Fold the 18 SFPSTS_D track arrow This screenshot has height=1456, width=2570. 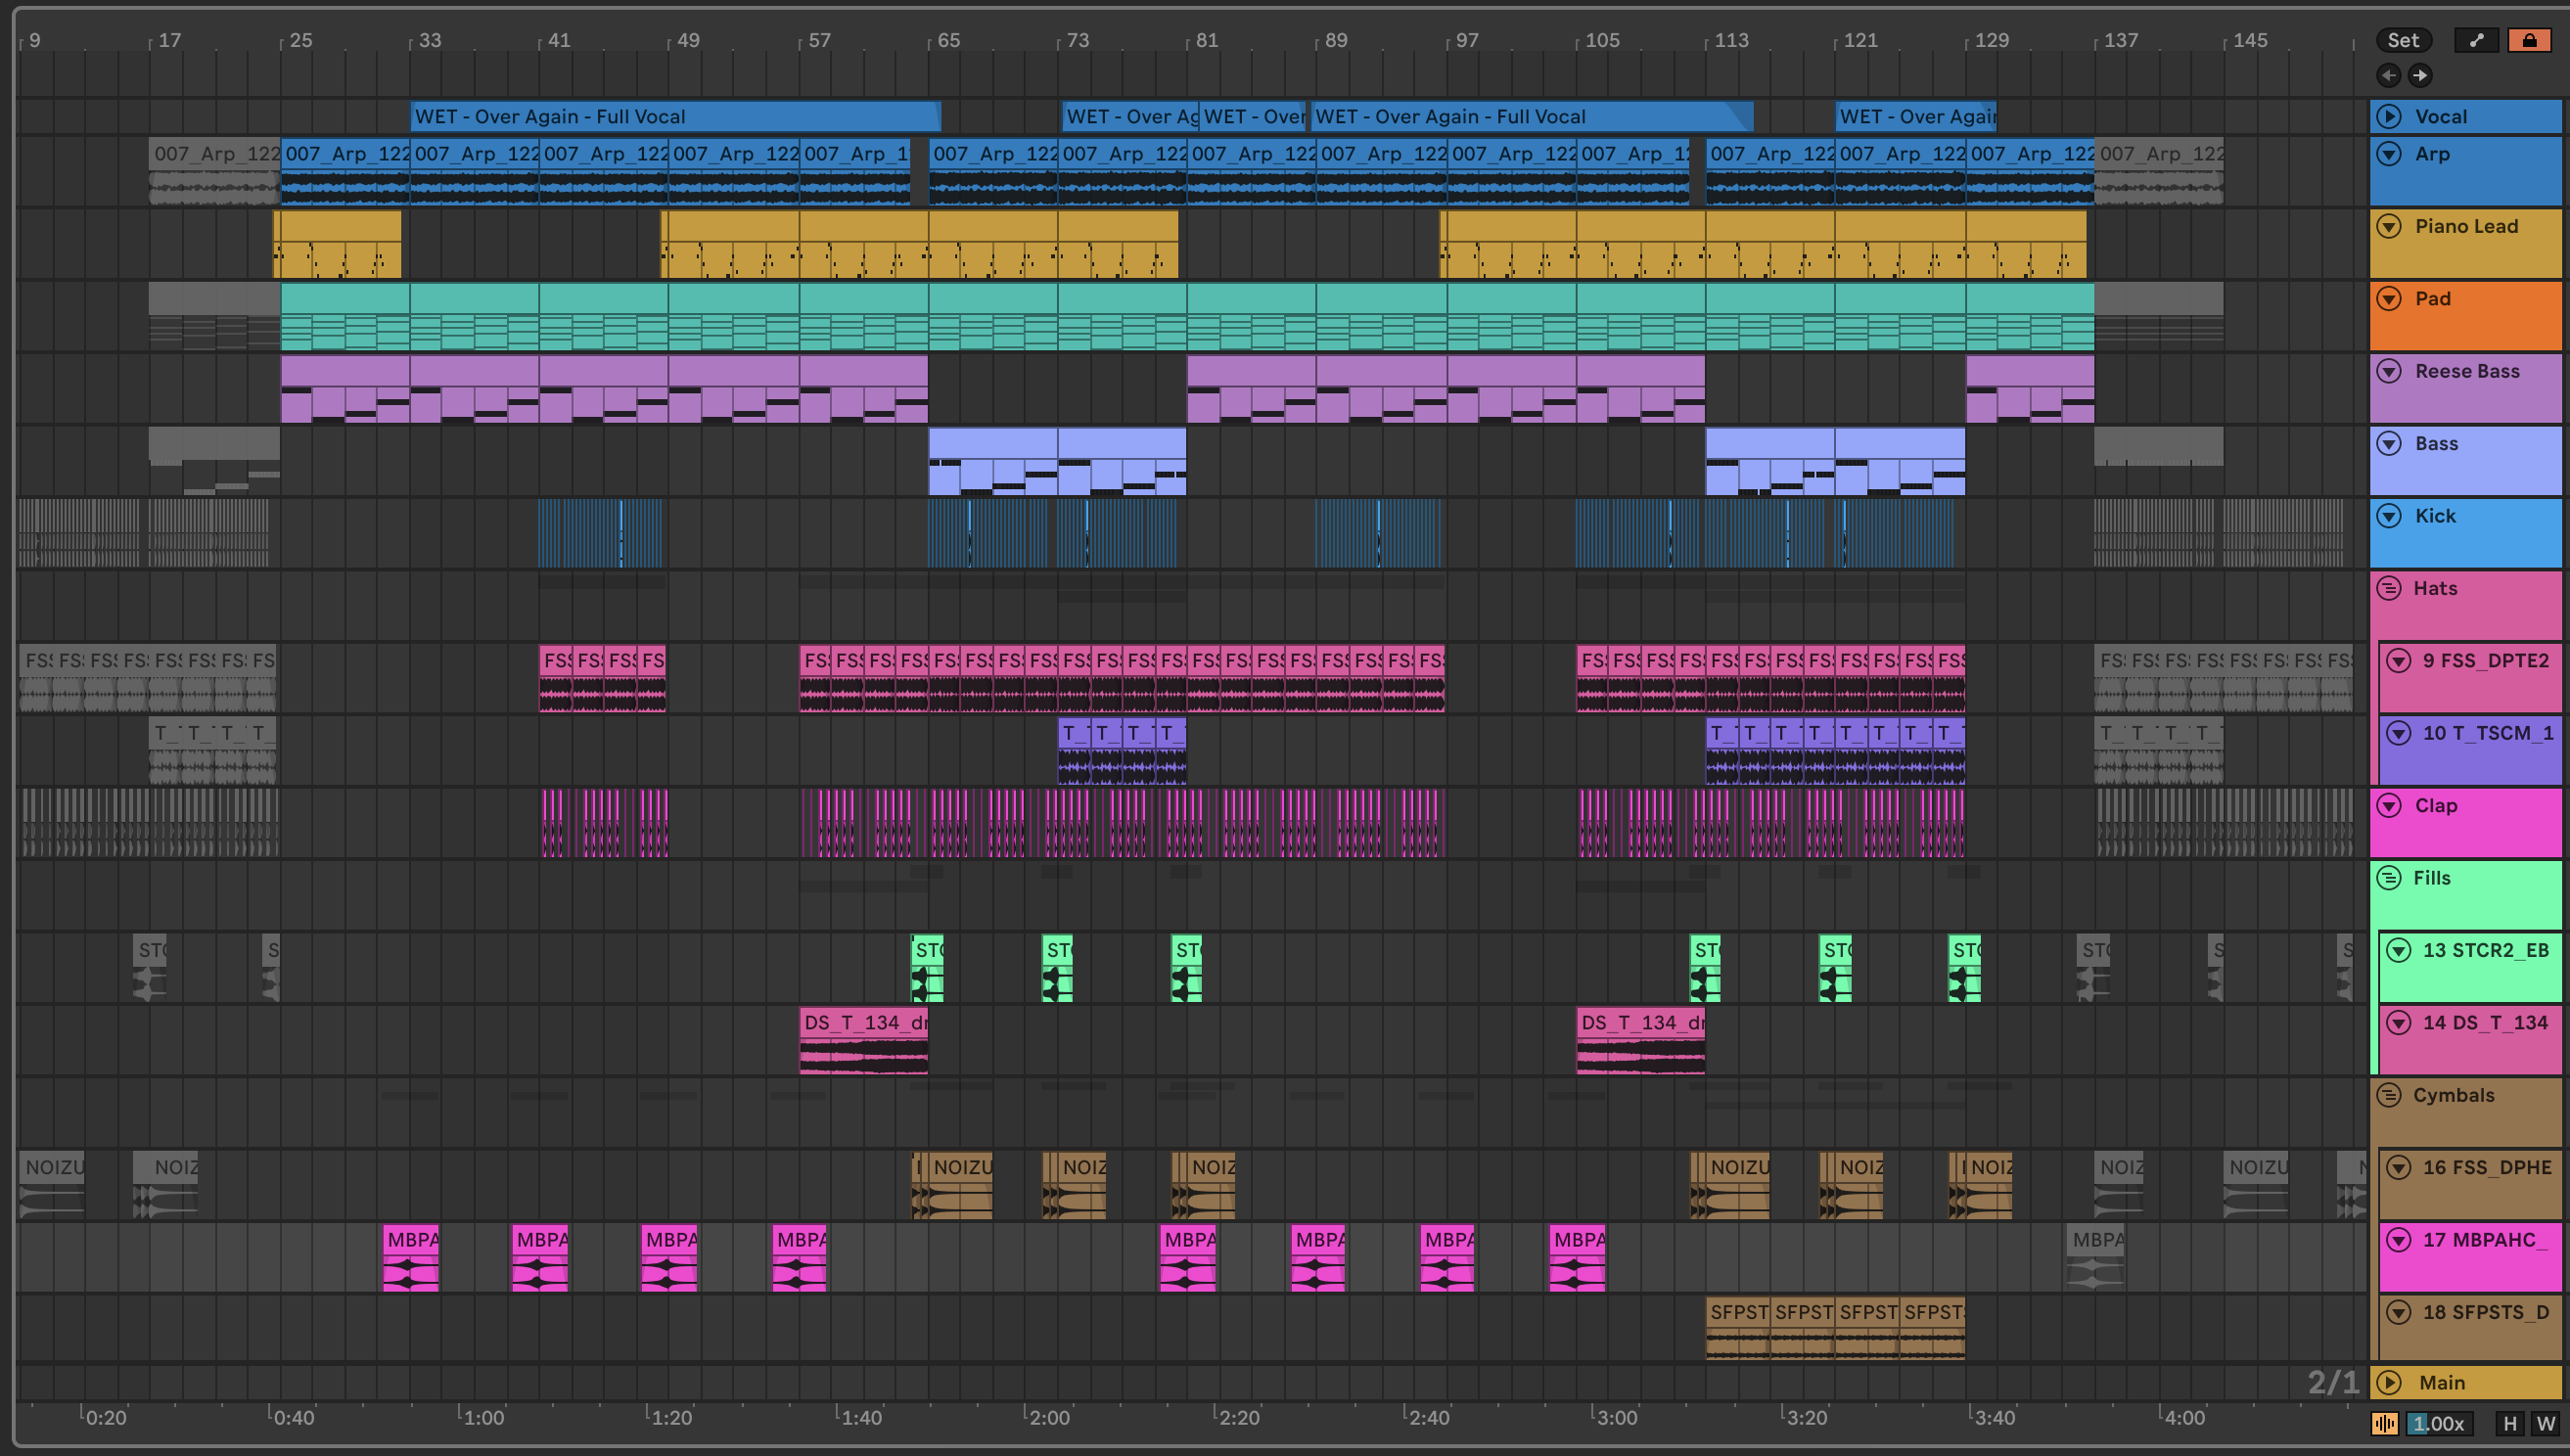pos(2398,1312)
